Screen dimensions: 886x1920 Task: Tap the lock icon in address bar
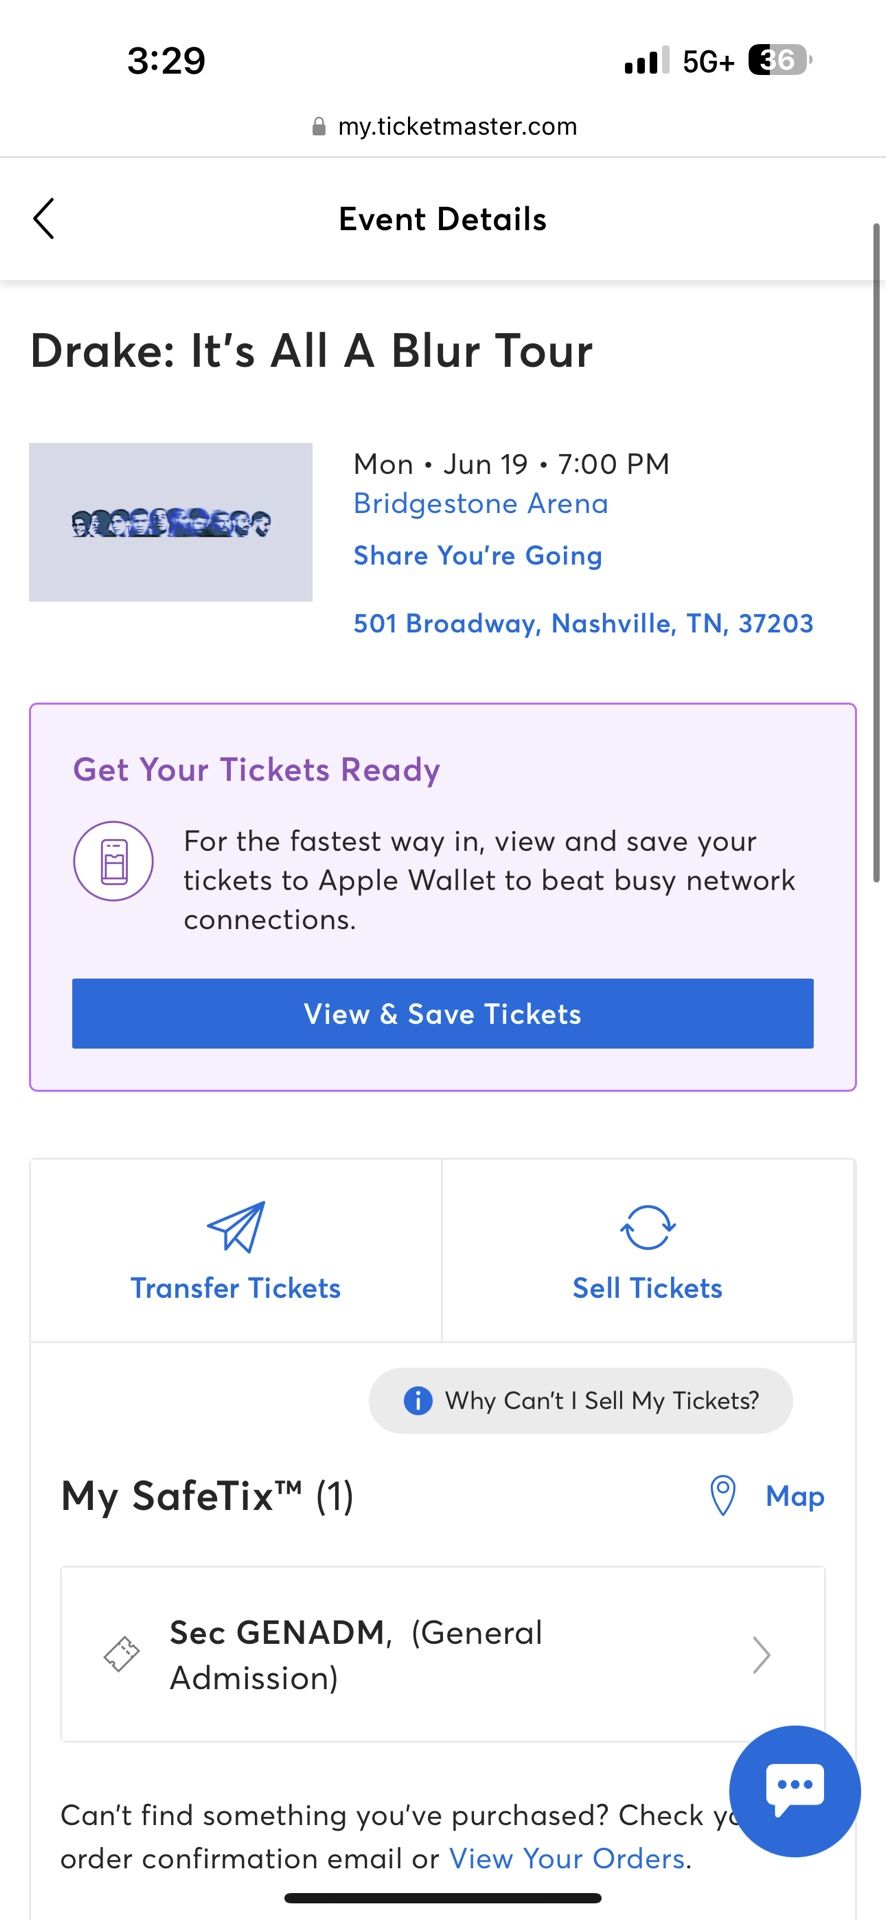[x=319, y=127]
